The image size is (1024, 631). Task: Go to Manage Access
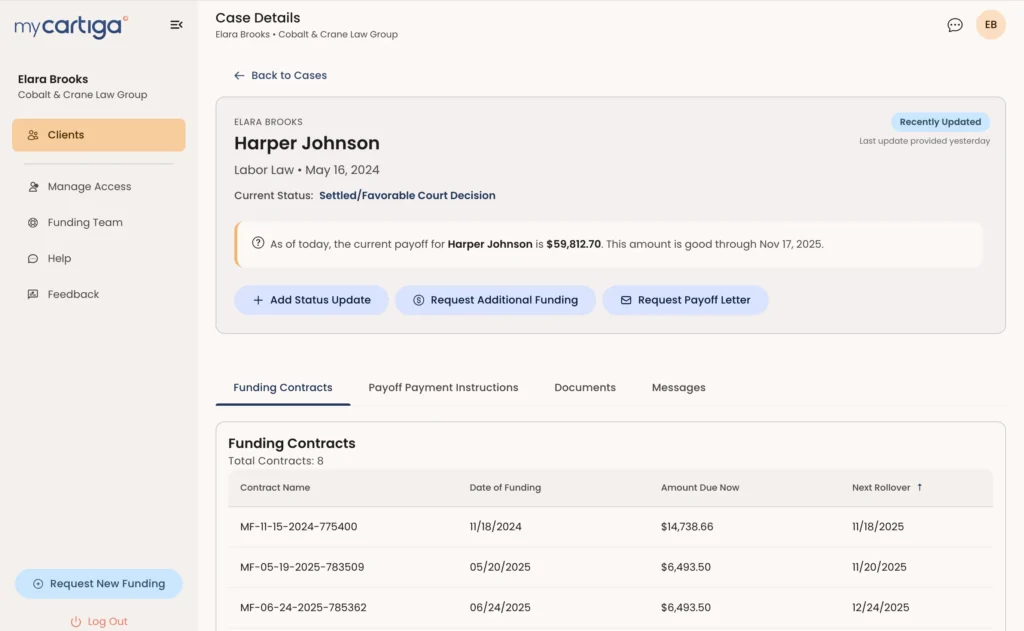coord(89,187)
